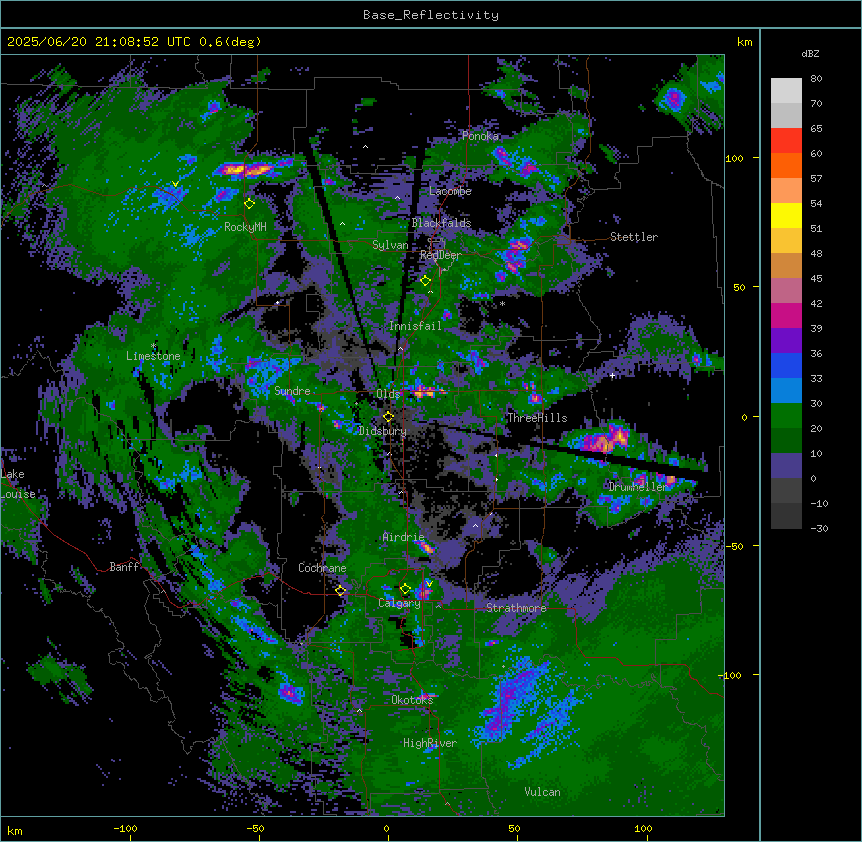The width and height of the screenshot is (862, 842).
Task: Click the Ponoka city label
Action: point(480,136)
